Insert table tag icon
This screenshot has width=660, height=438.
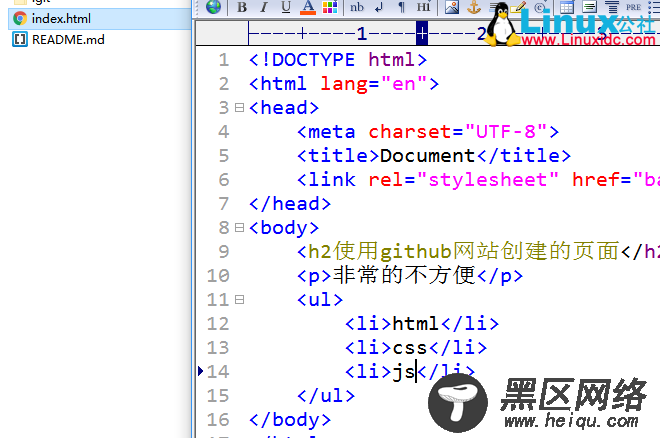567,7
